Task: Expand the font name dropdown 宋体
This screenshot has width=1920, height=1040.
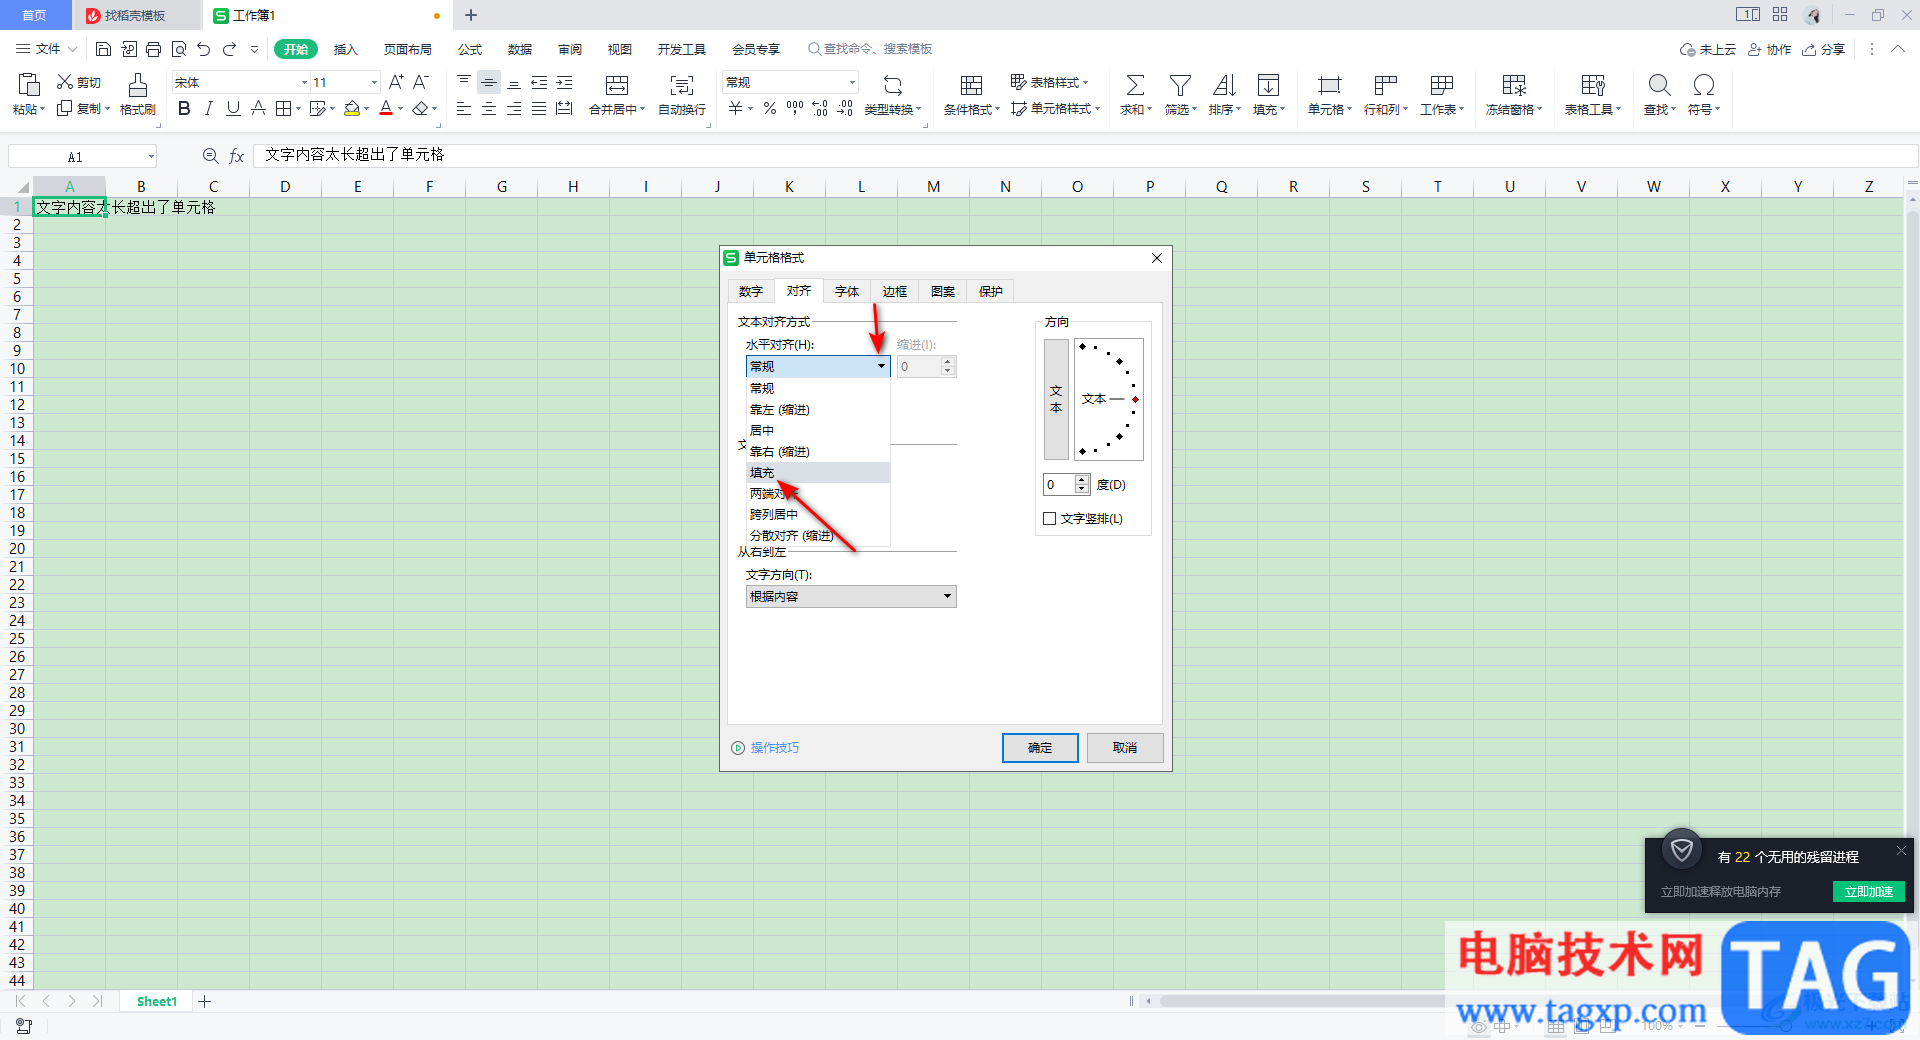Action: pos(304,82)
